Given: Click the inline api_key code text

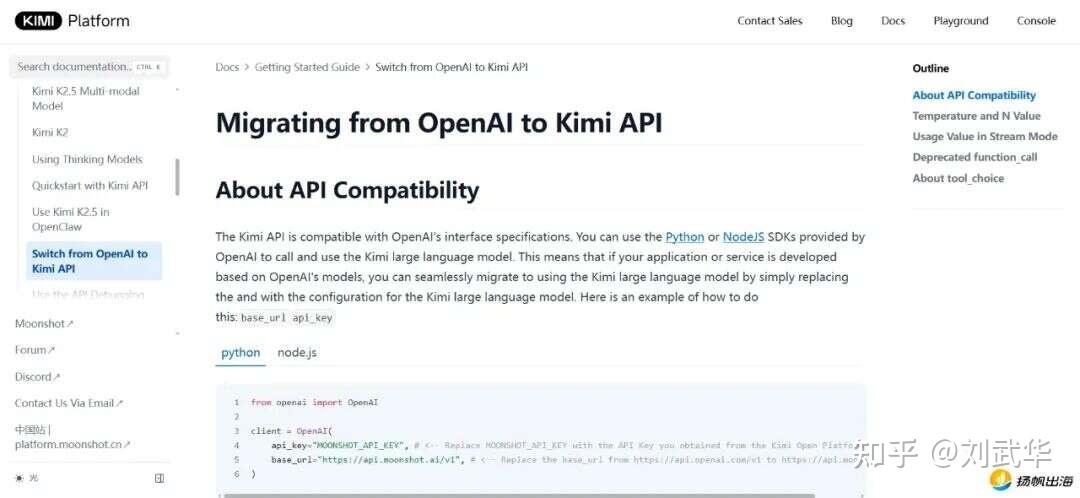Looking at the screenshot, I should [313, 318].
